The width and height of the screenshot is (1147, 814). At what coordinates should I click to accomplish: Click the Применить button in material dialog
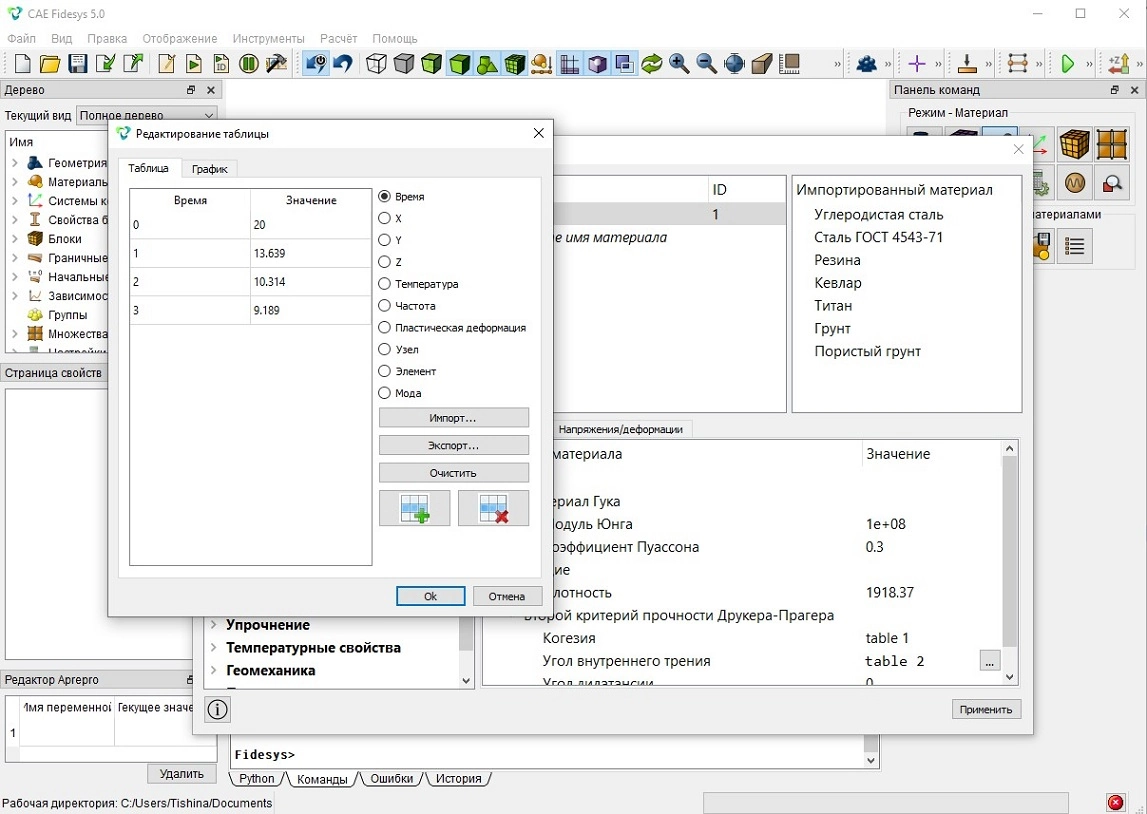tap(986, 709)
